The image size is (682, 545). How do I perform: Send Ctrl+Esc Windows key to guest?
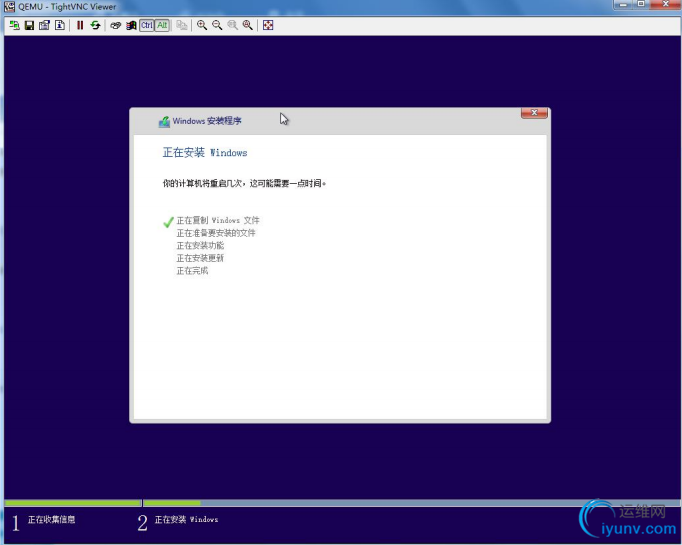pyautogui.click(x=131, y=25)
